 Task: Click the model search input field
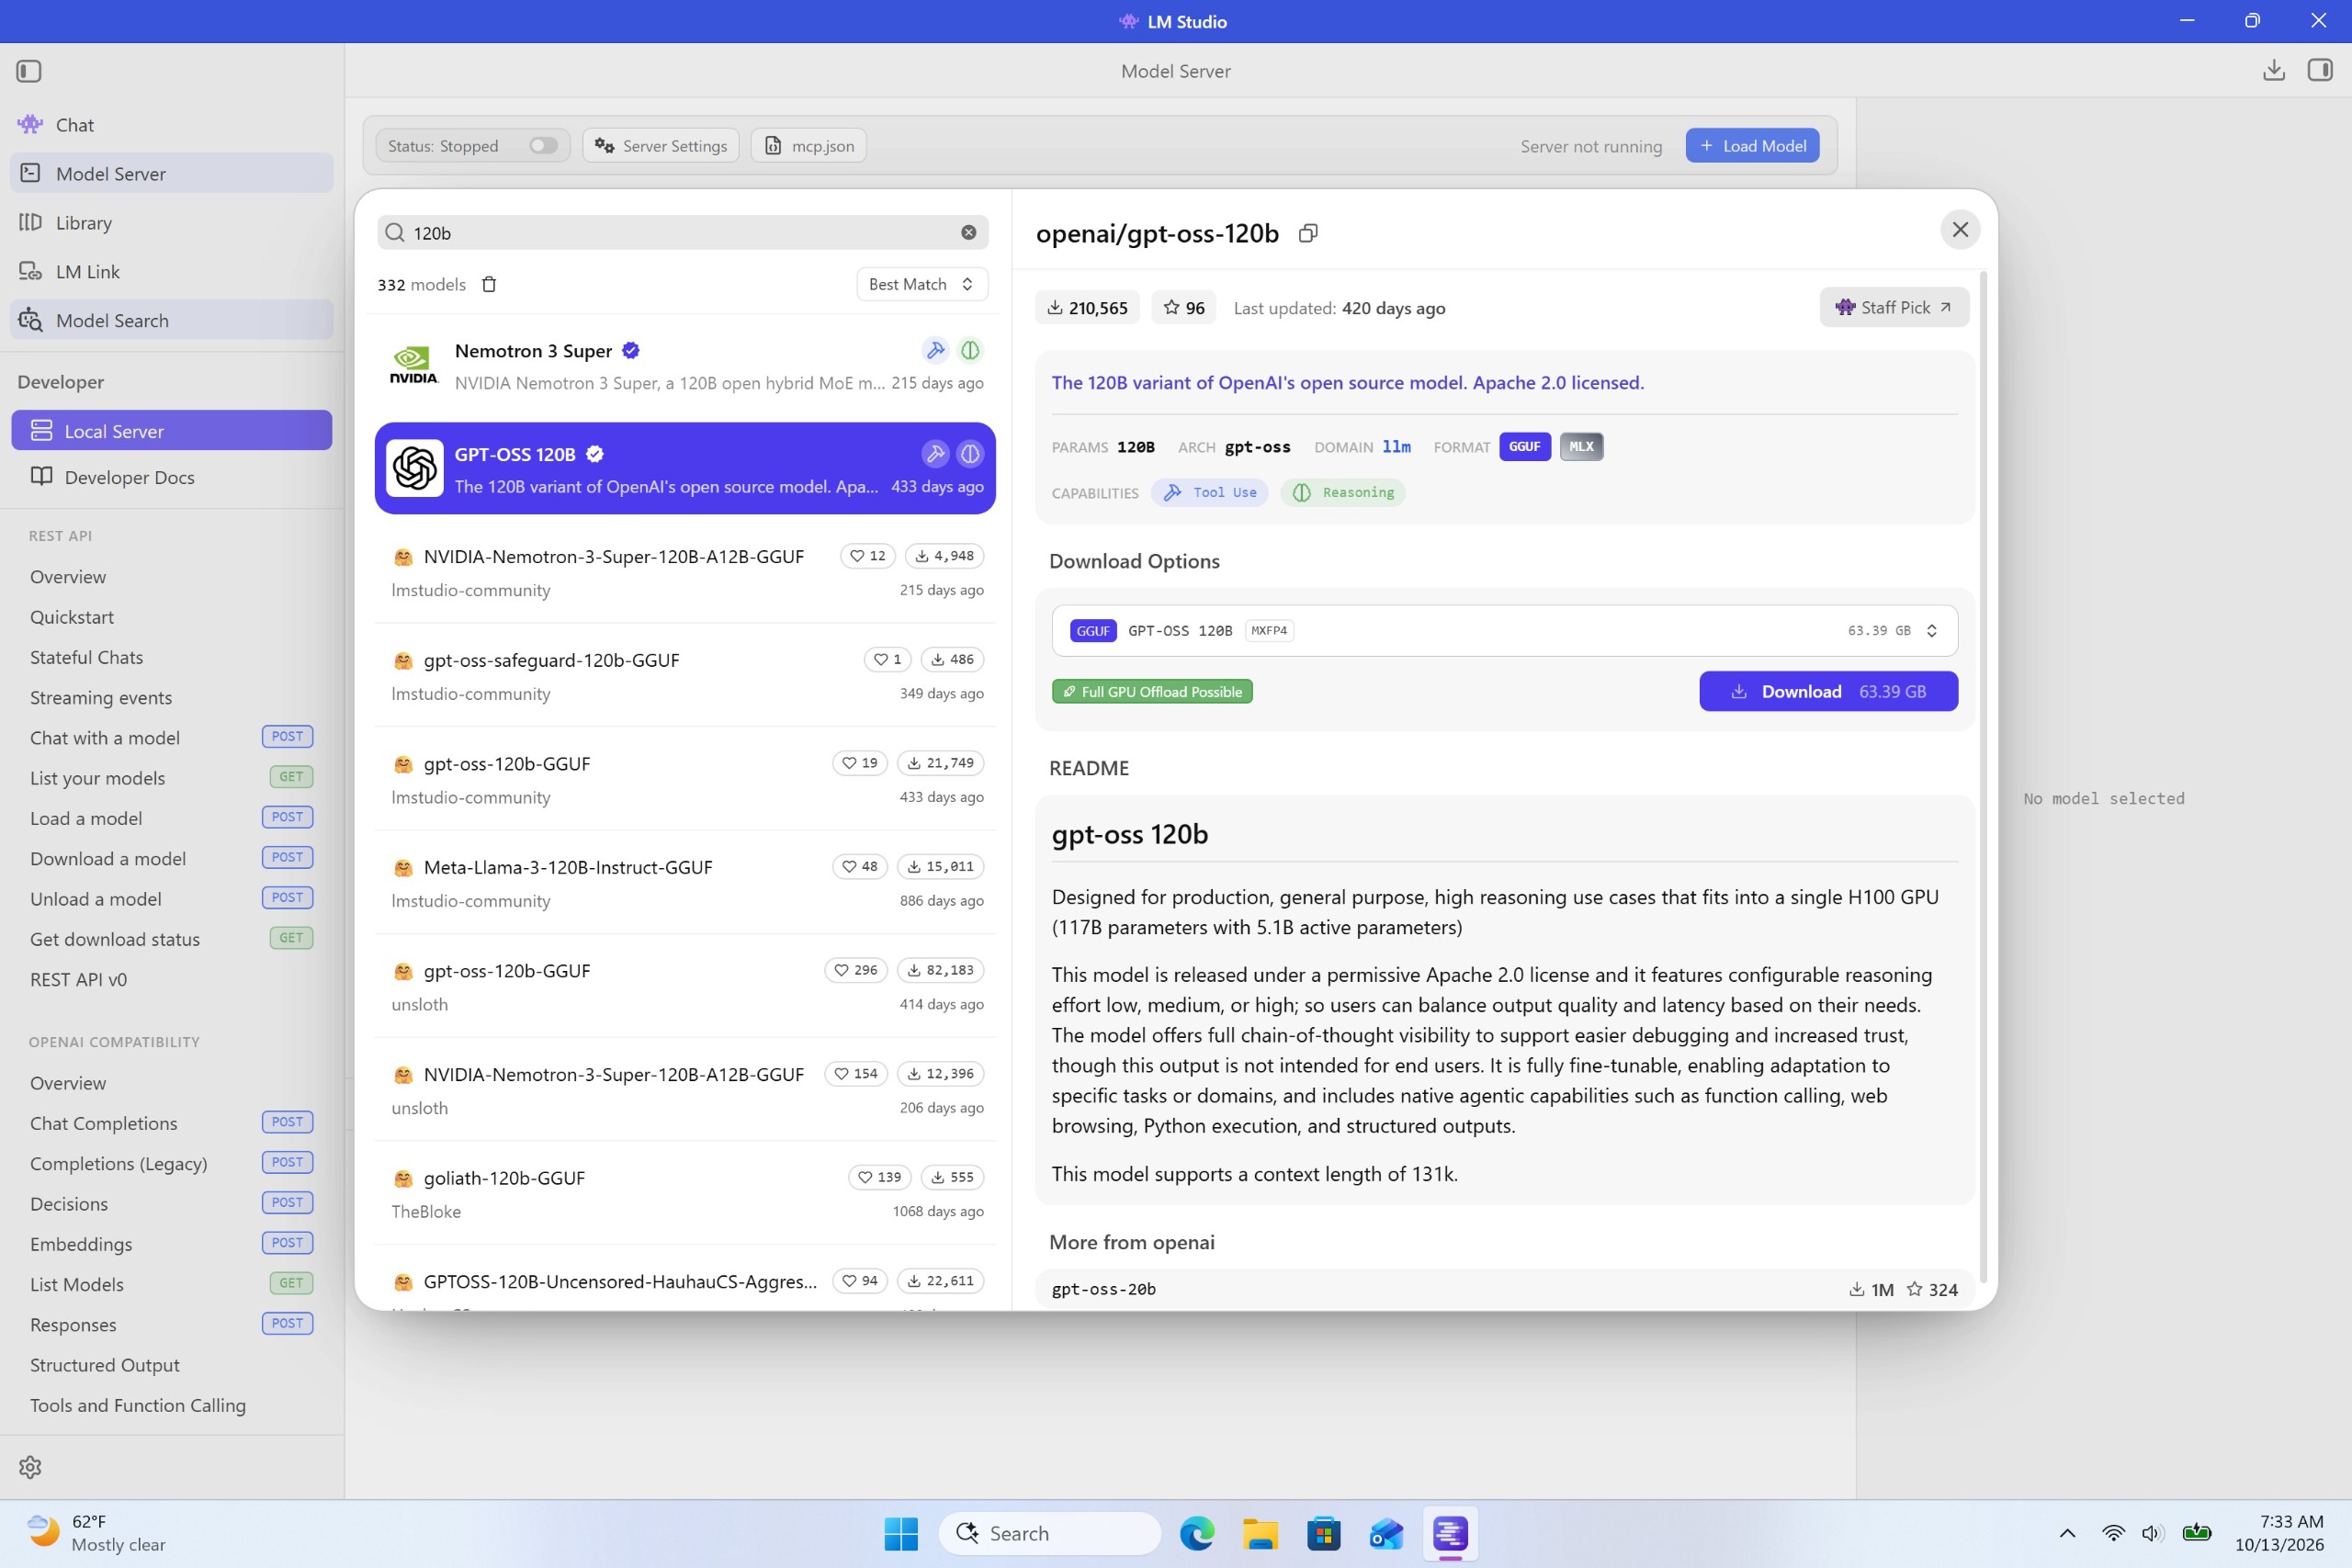(x=683, y=233)
